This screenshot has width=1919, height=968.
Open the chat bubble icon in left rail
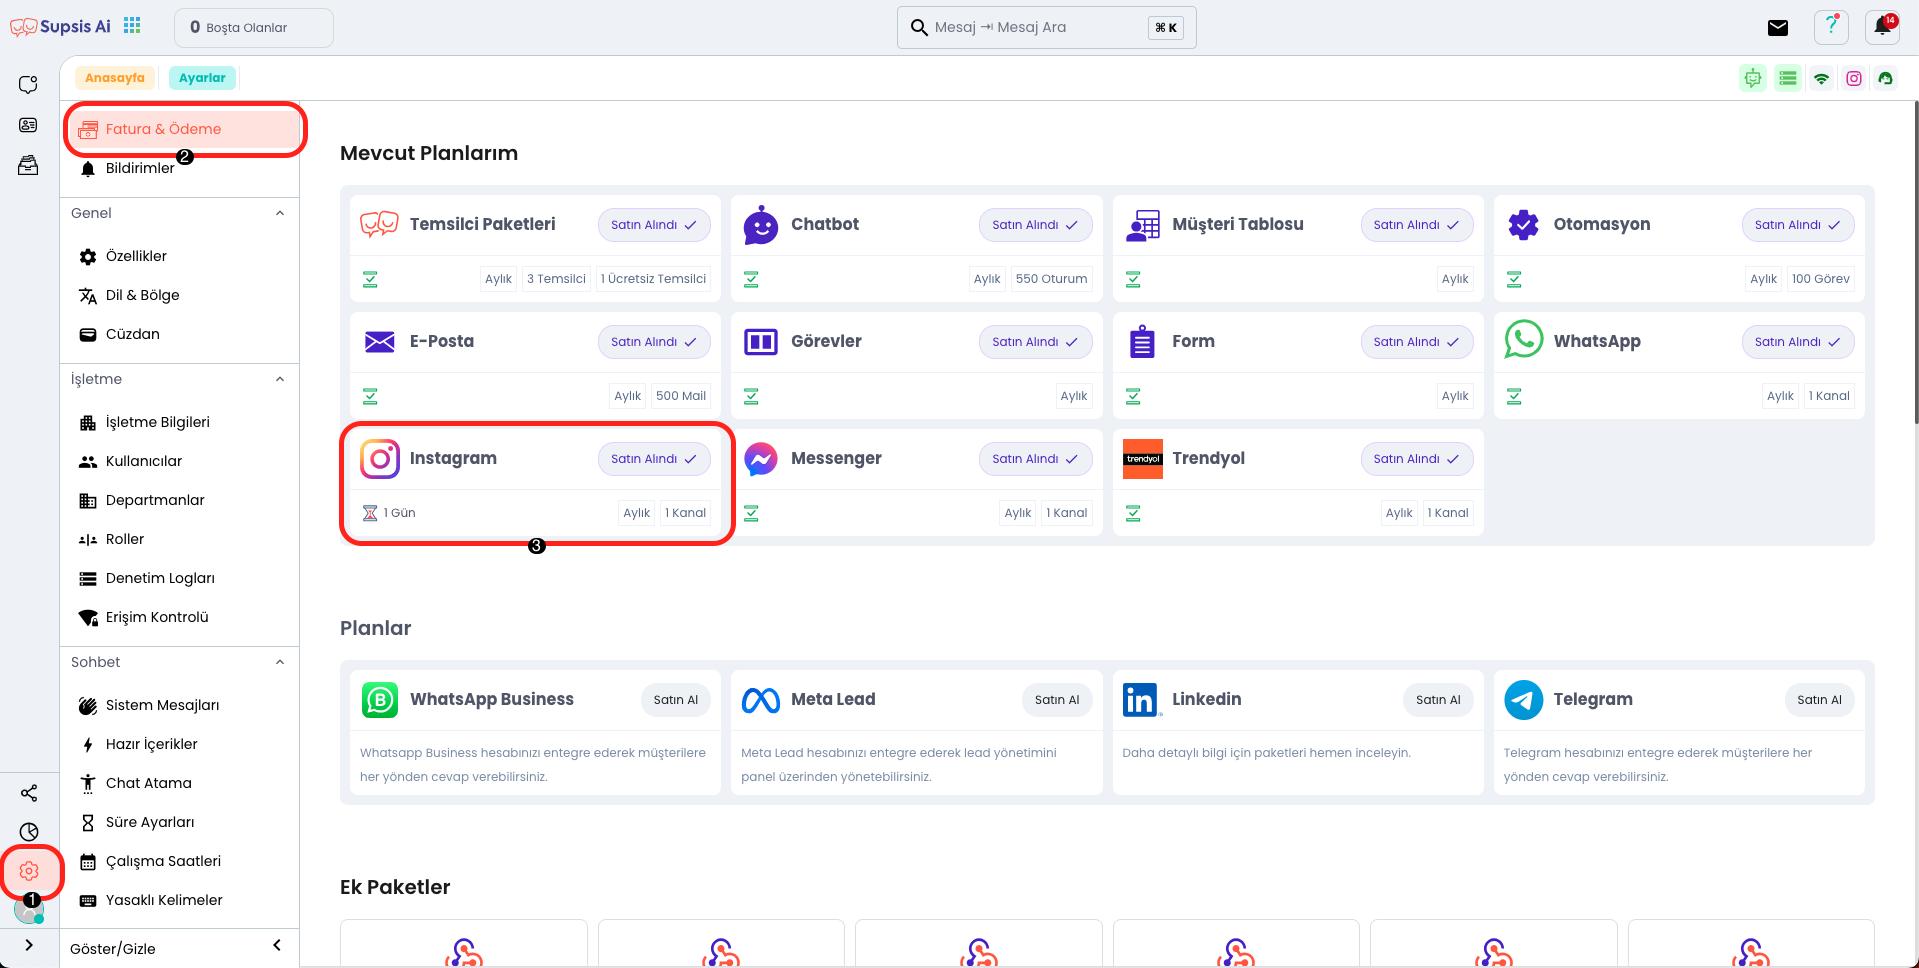29,85
